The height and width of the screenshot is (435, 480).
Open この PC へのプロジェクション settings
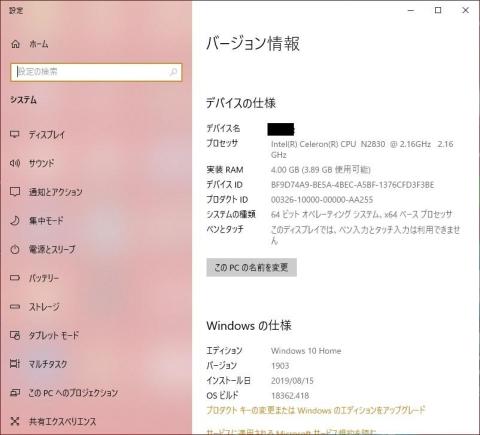pyautogui.click(x=73, y=393)
